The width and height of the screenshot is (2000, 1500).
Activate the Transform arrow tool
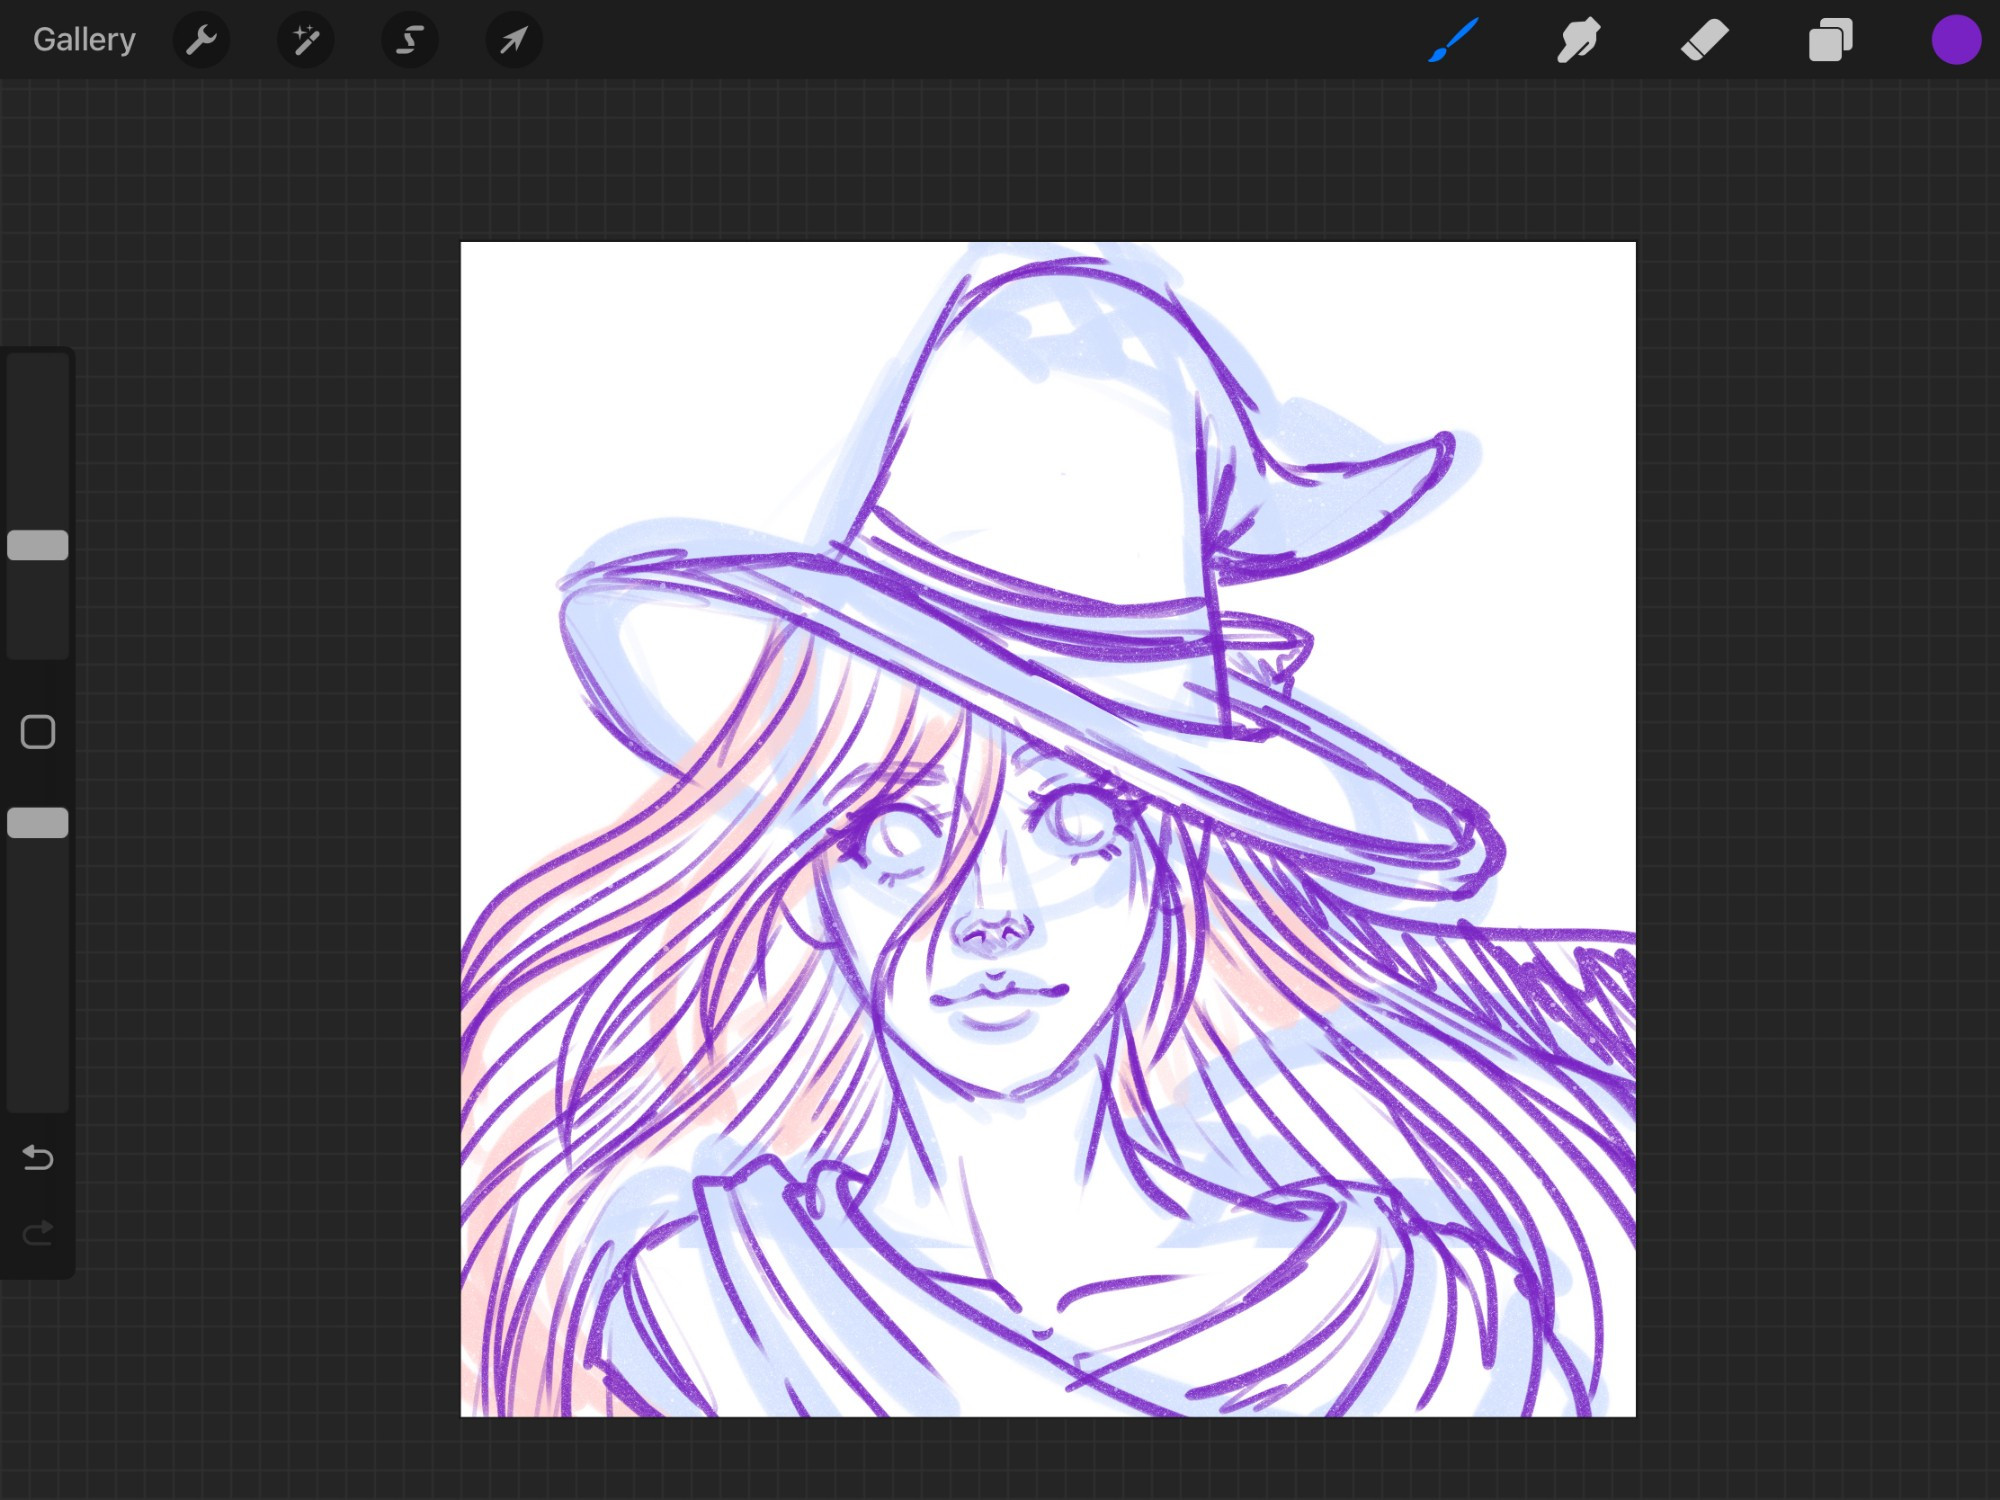point(514,40)
